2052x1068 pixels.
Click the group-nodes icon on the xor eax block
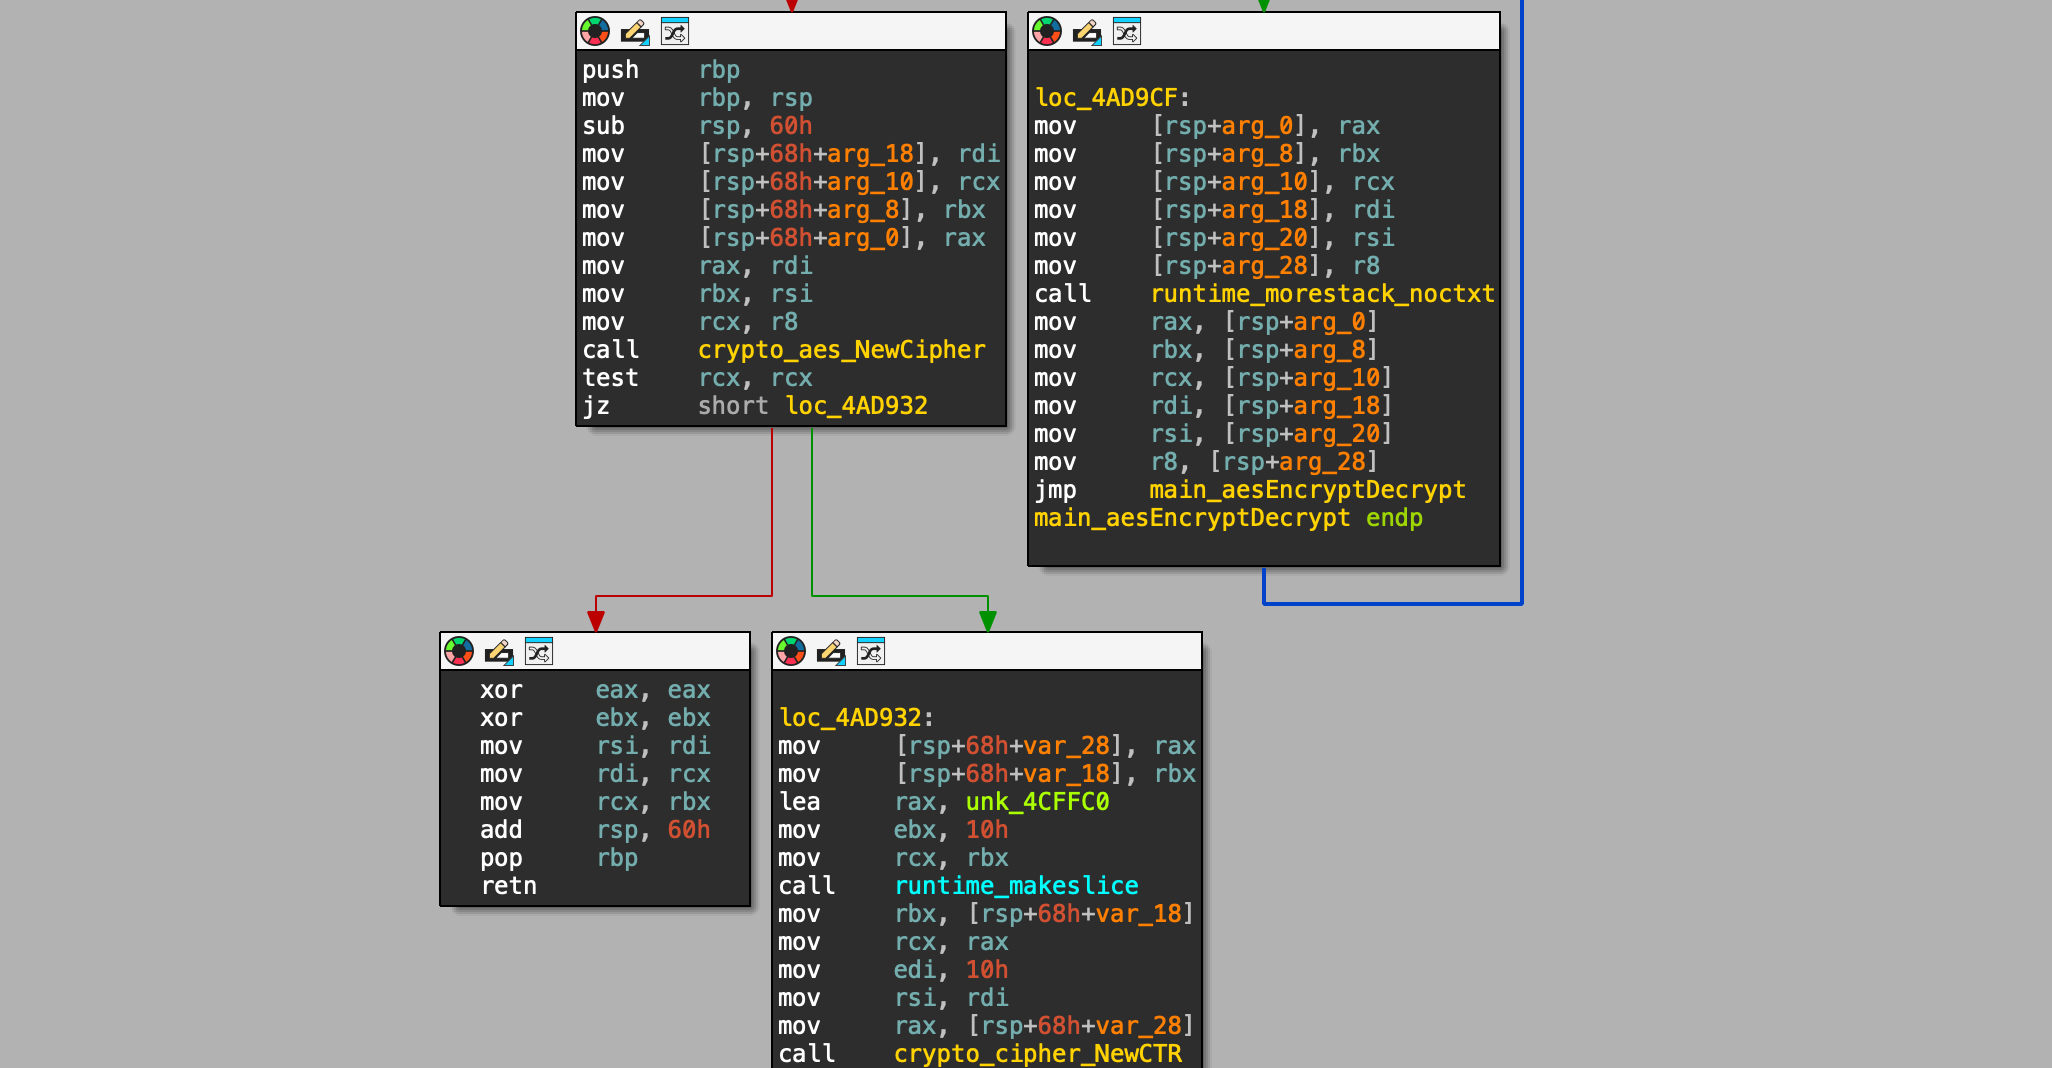click(x=539, y=652)
